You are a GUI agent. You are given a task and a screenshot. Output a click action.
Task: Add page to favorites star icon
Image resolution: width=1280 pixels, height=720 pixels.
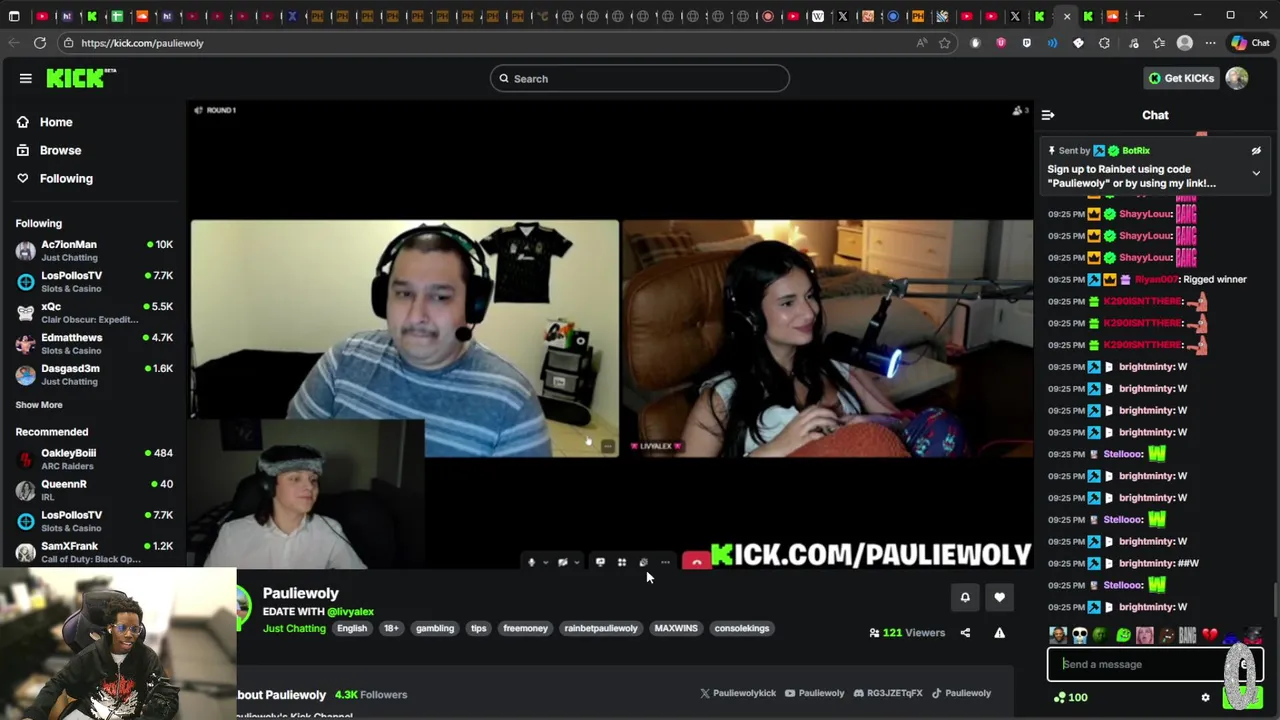point(944,43)
